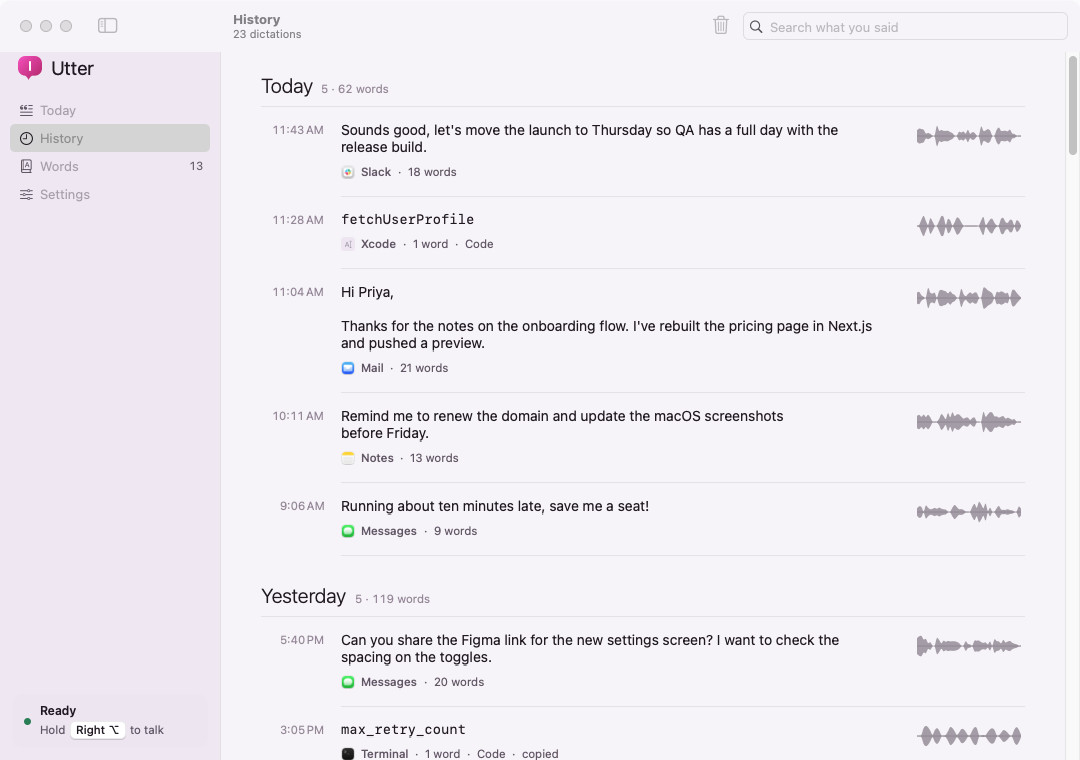Click the Notes app icon on 10:11 AM entry

pos(348,458)
